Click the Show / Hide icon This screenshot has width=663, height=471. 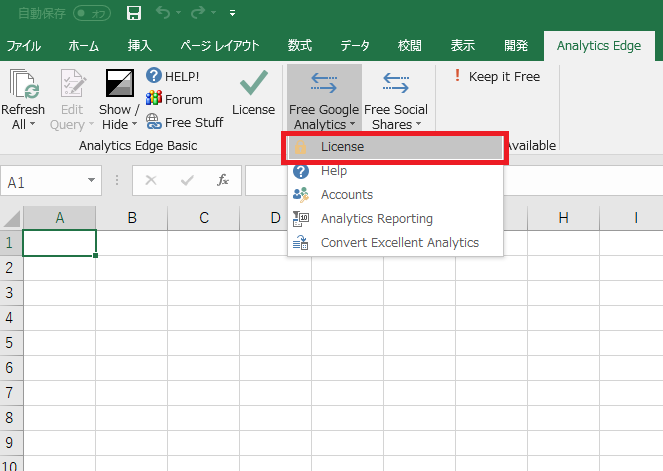tap(120, 83)
